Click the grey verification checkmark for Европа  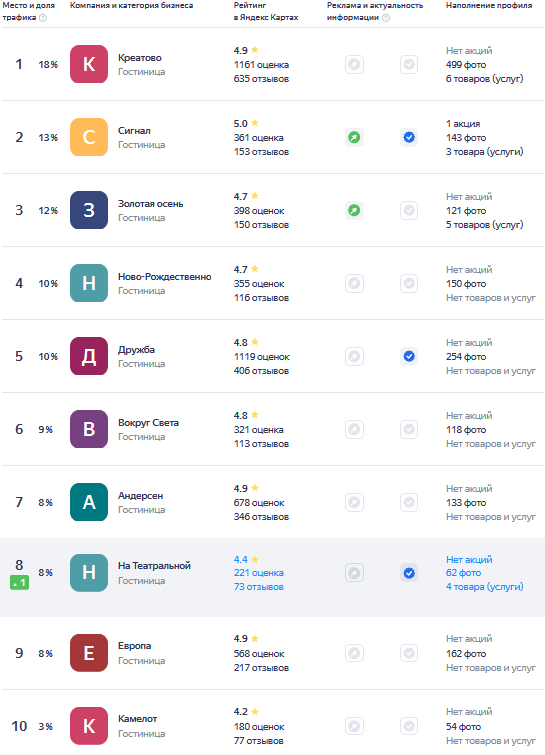[409, 653]
